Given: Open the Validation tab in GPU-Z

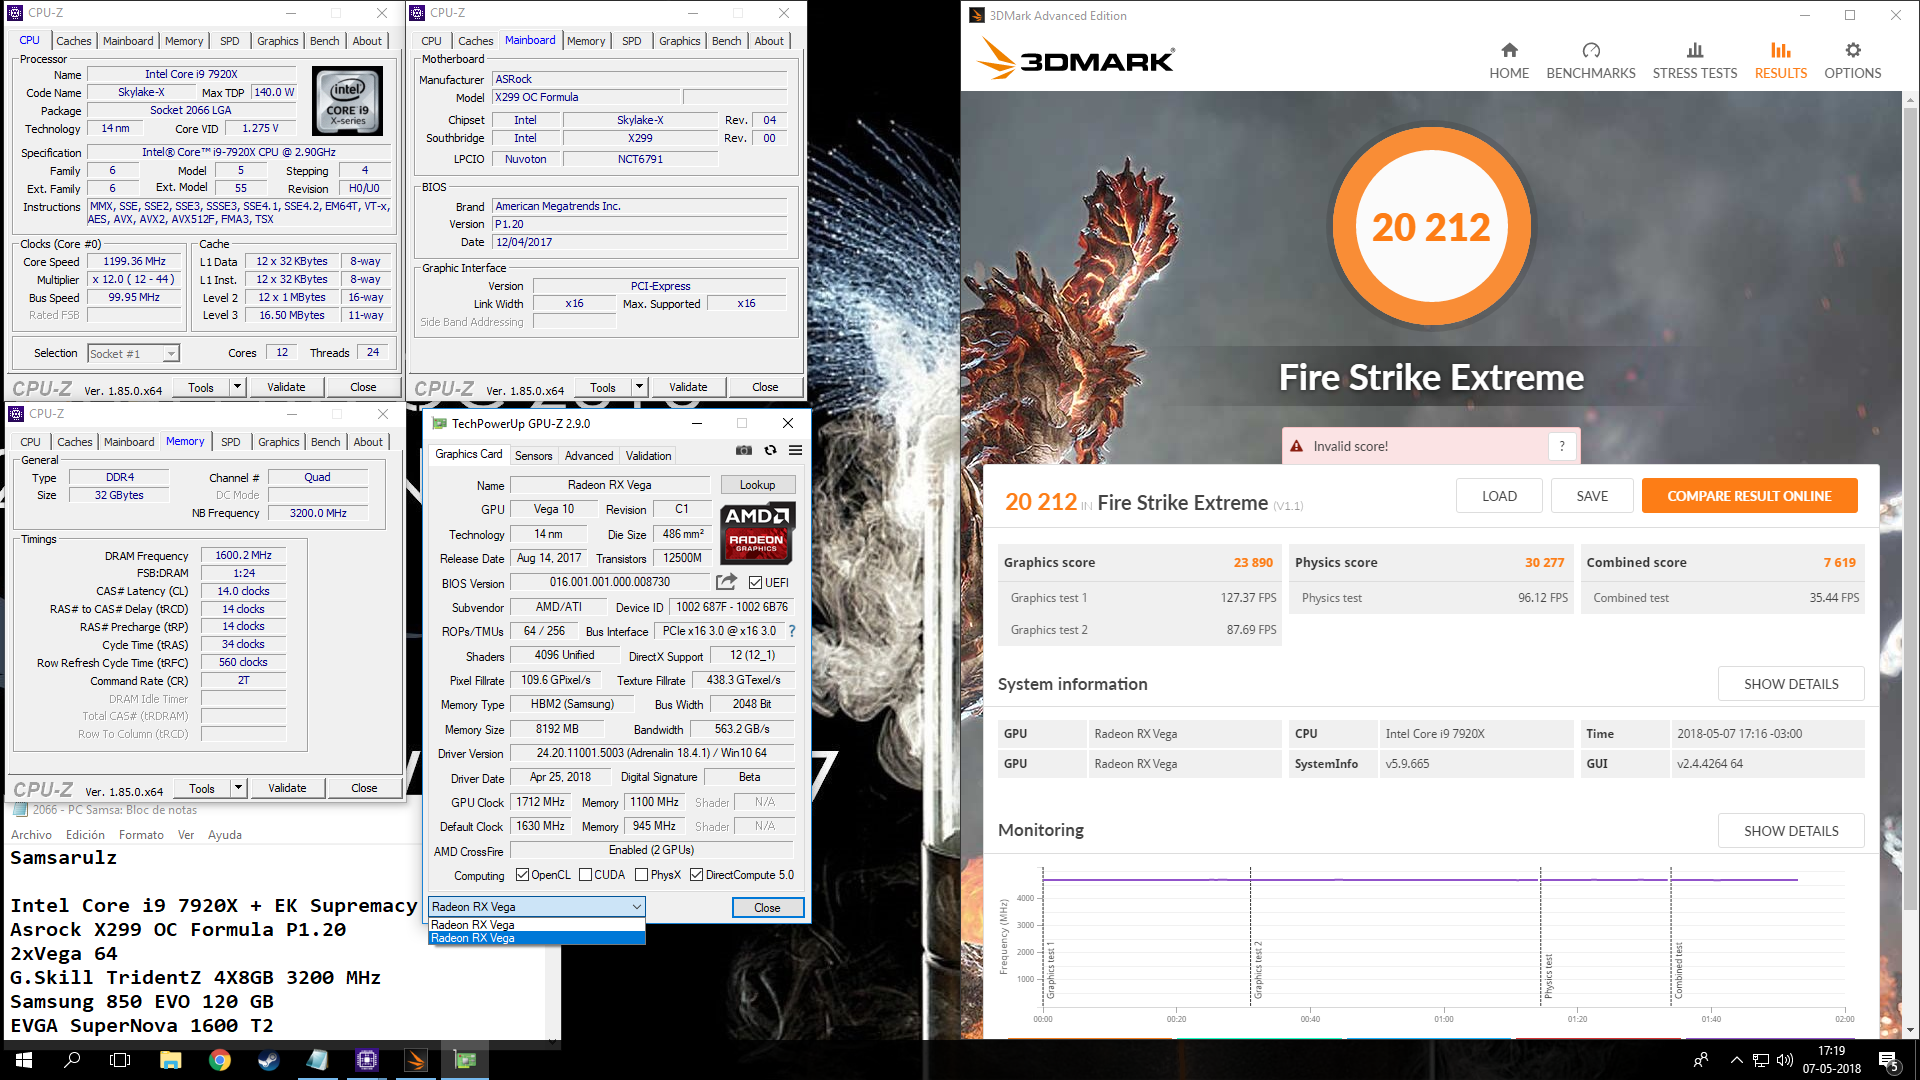Looking at the screenshot, I should click(648, 456).
